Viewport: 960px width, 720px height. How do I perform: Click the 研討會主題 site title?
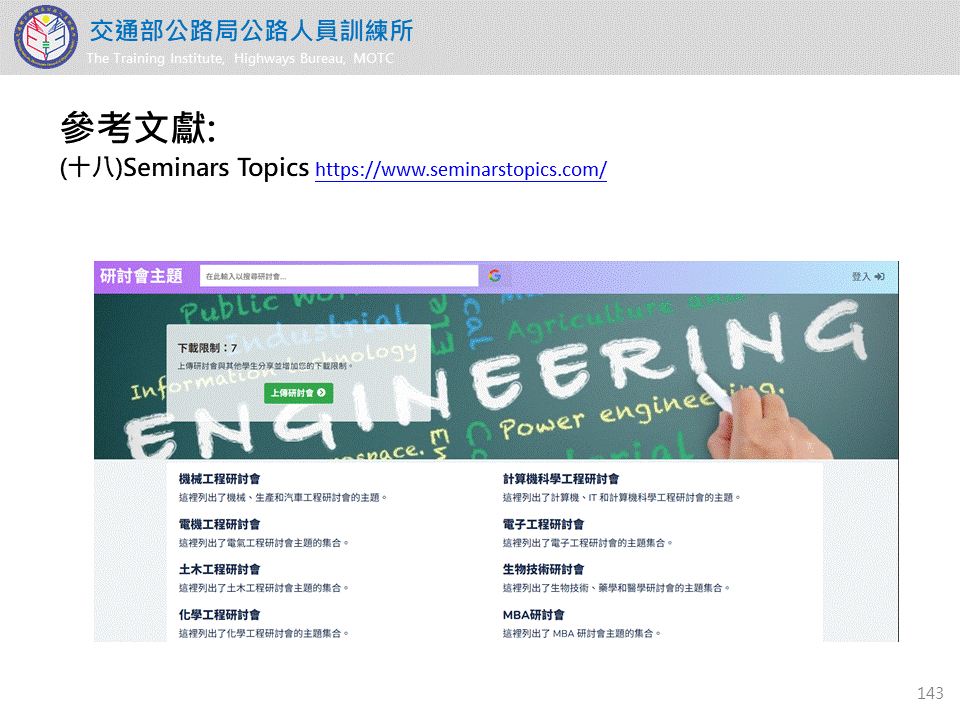pyautogui.click(x=141, y=276)
